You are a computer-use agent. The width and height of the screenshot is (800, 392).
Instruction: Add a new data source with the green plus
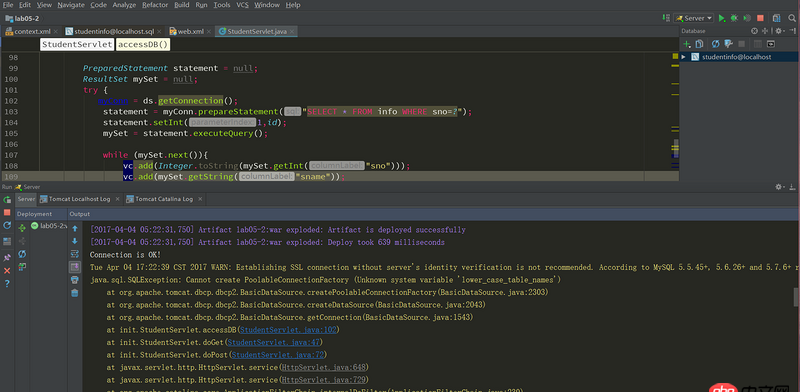(687, 44)
